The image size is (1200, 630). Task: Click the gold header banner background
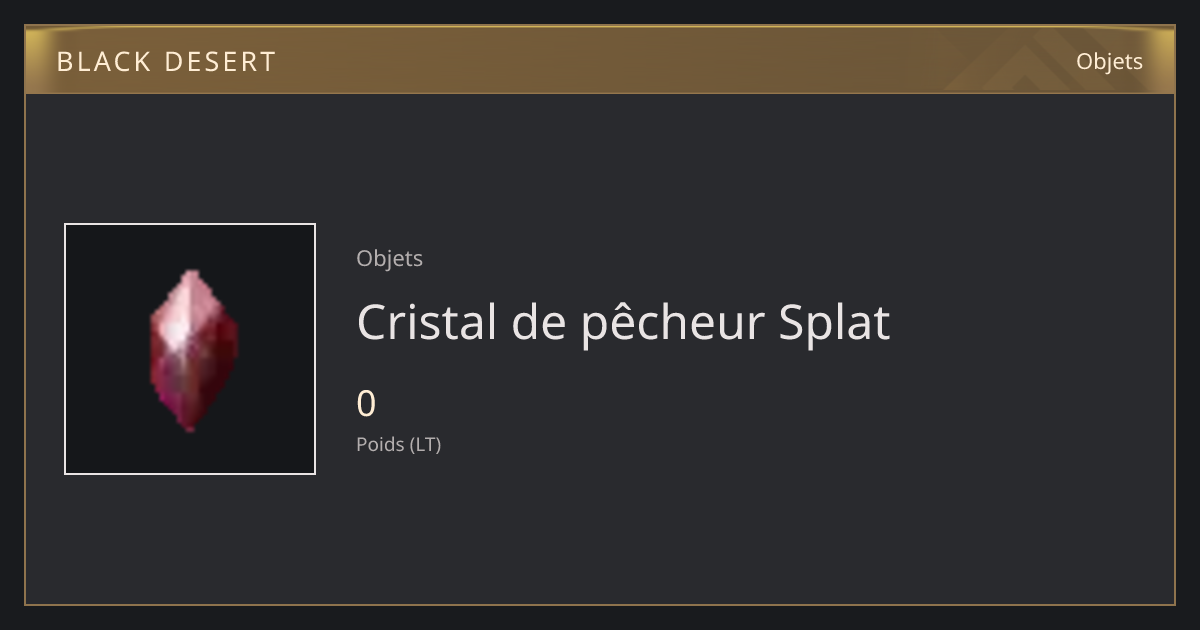click(600, 60)
